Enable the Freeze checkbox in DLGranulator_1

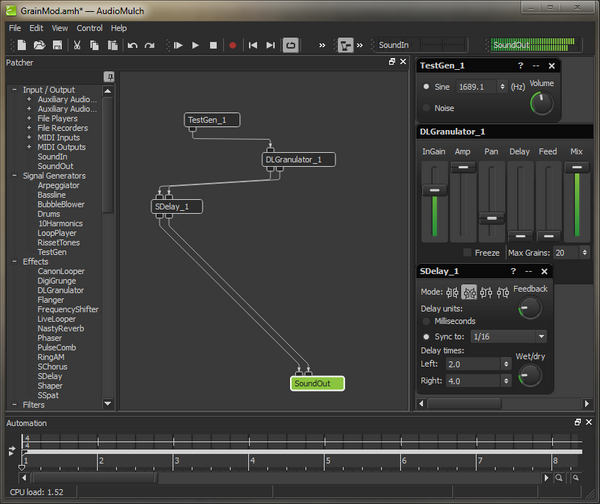click(x=467, y=252)
